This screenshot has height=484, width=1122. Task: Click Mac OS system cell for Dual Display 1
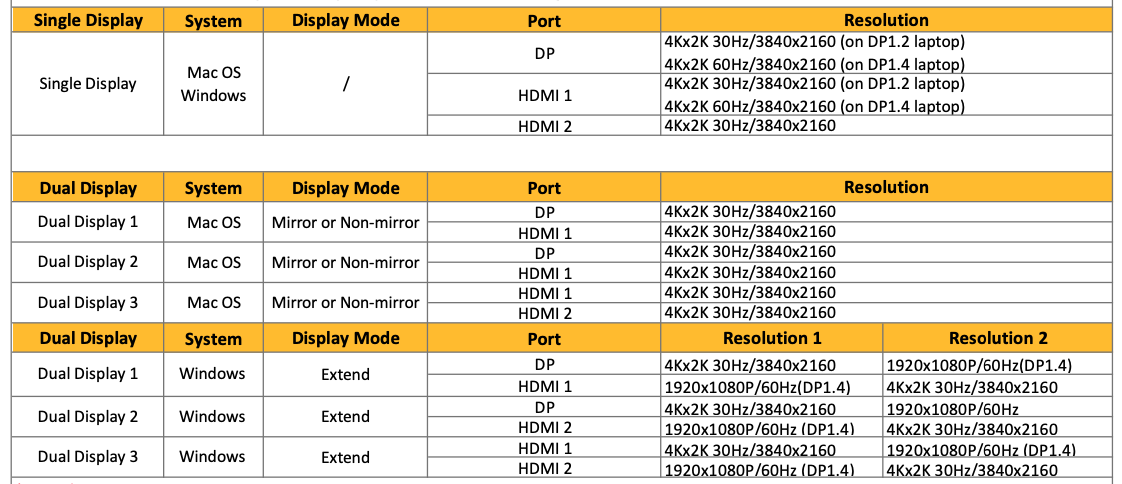214,222
